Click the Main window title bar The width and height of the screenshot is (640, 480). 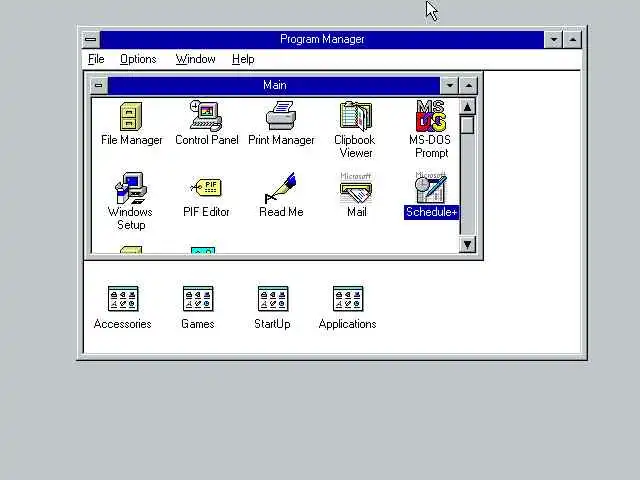coord(274,85)
